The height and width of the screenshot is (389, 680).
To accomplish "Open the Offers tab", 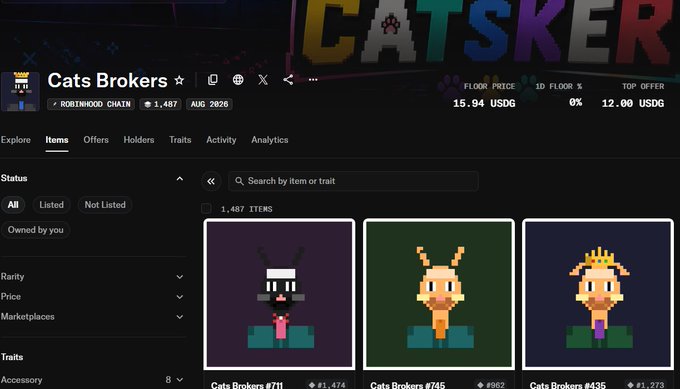I will coord(96,140).
